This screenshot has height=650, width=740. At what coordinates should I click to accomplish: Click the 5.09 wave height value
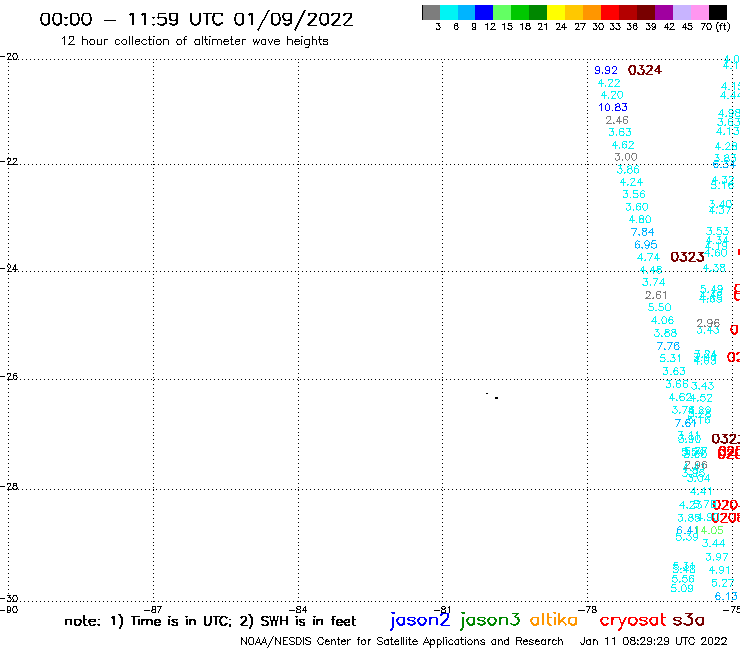[x=682, y=589]
